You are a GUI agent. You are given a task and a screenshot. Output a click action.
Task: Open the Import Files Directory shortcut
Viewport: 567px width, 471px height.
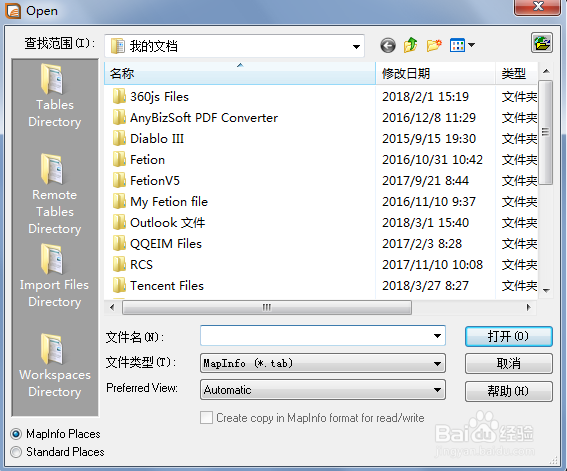pyautogui.click(x=55, y=275)
